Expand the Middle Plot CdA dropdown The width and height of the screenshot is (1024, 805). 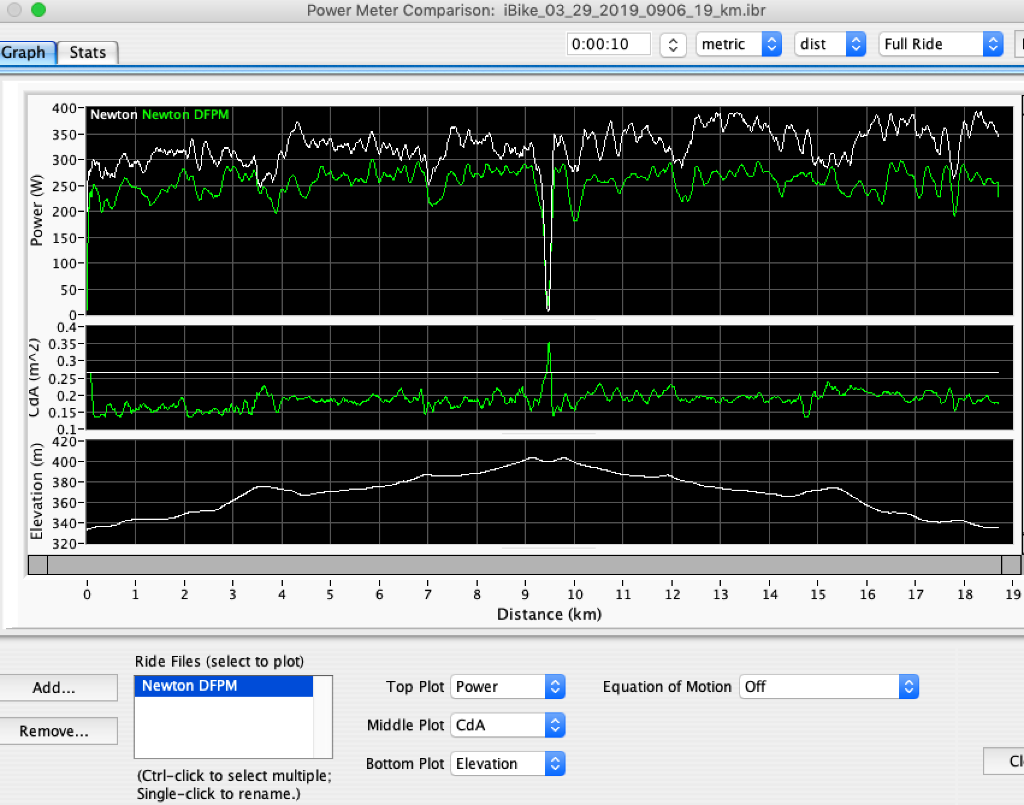point(508,725)
